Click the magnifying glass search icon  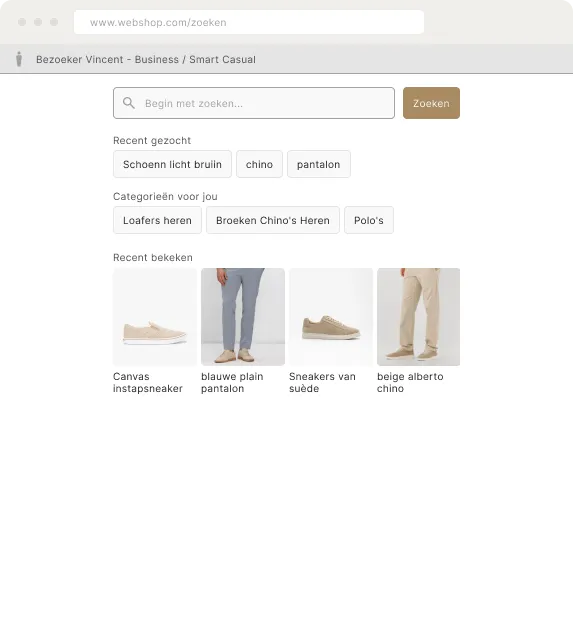point(129,103)
